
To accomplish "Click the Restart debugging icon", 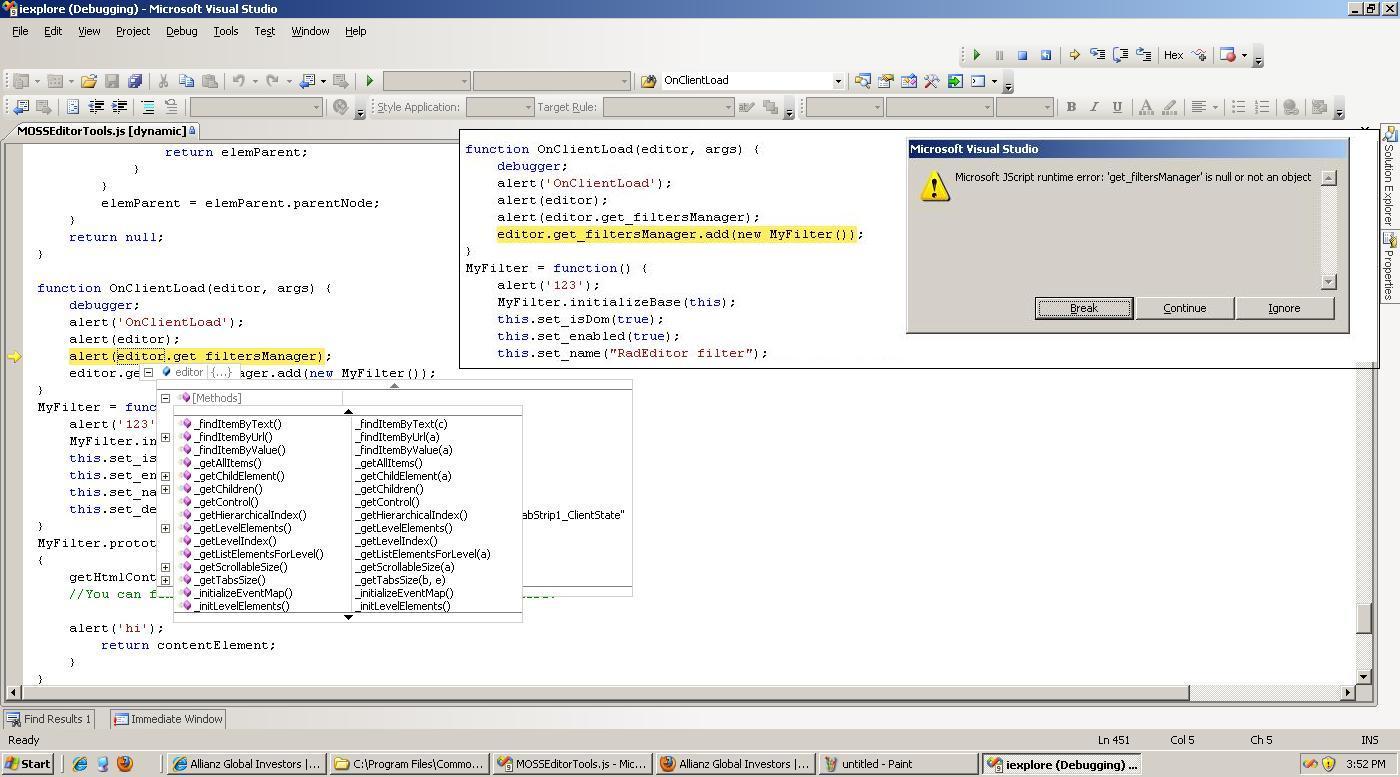I will coord(1046,55).
